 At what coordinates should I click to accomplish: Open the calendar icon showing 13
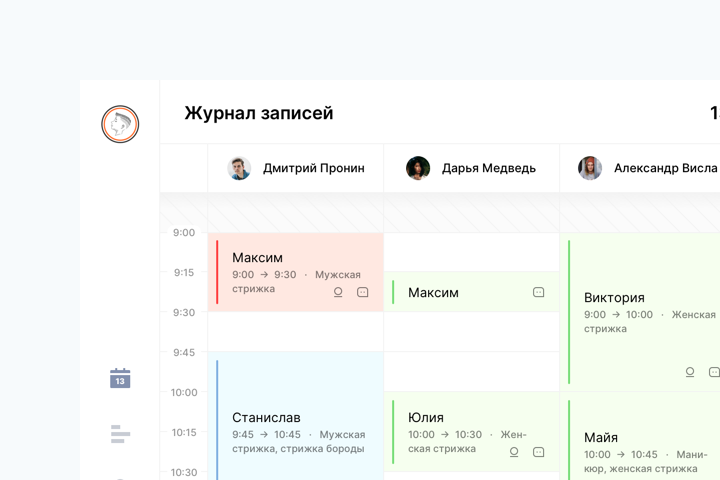coord(120,378)
